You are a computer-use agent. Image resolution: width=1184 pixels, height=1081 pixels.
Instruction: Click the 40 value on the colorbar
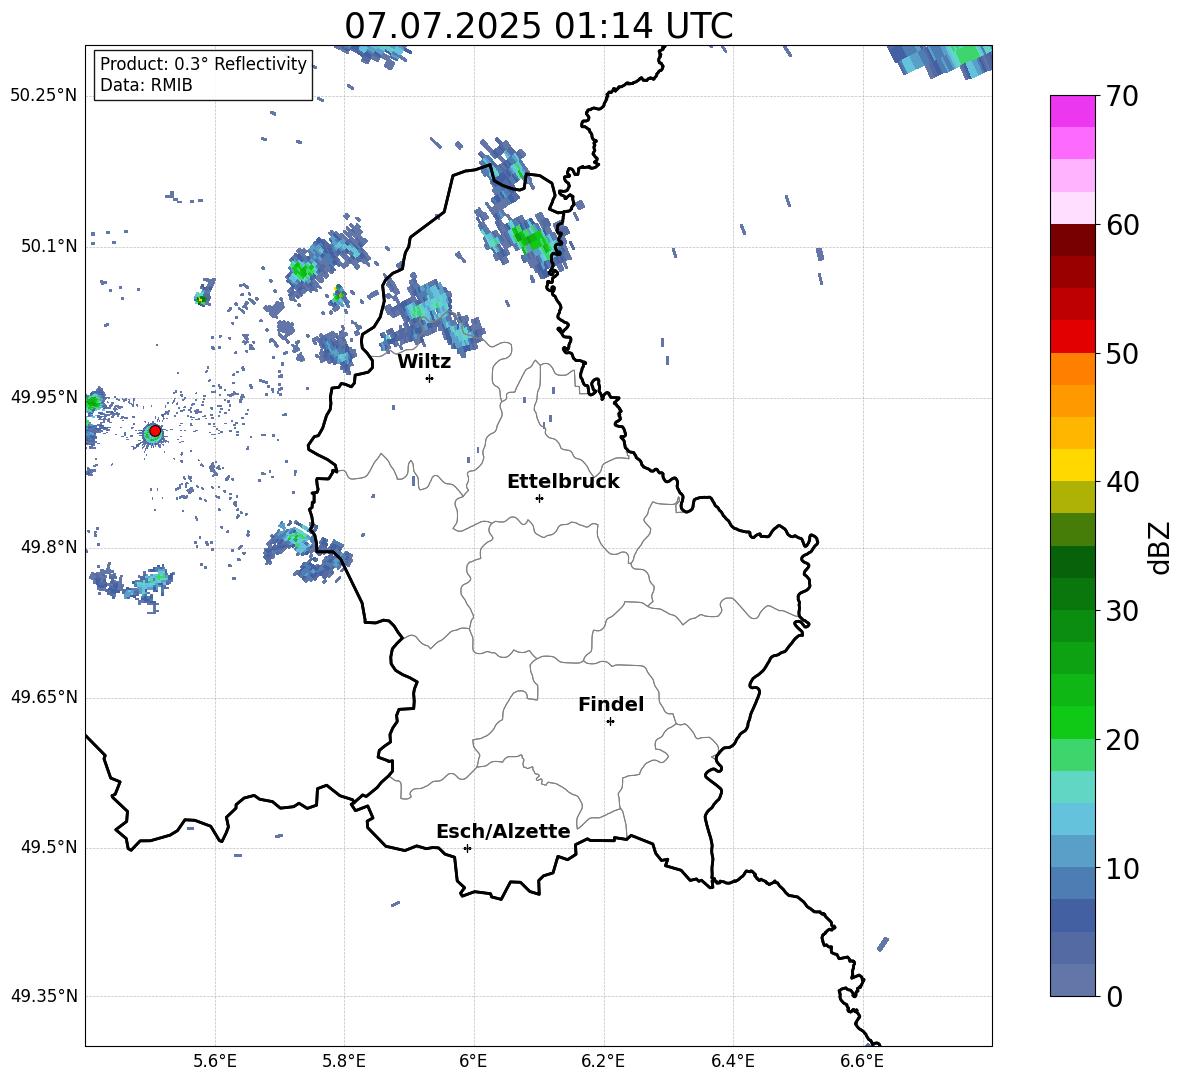(1122, 482)
